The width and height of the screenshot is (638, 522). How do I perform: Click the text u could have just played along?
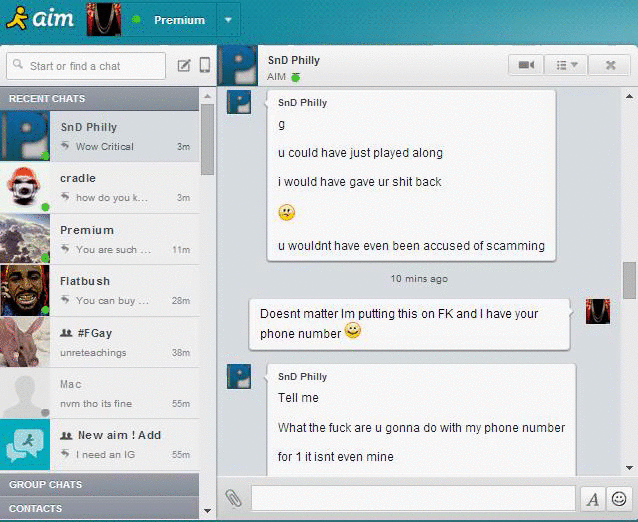(x=361, y=153)
